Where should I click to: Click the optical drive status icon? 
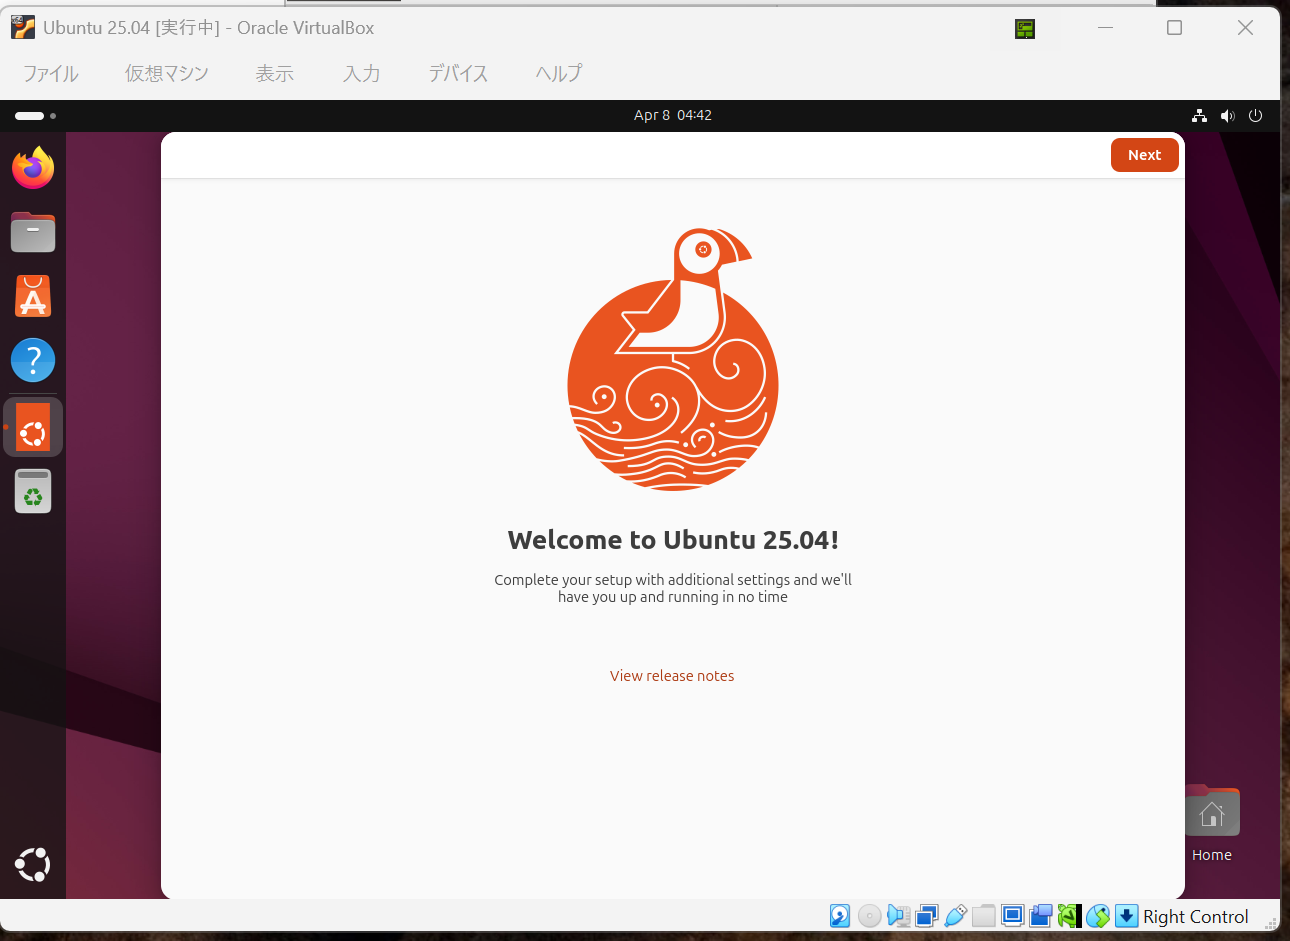[869, 916]
